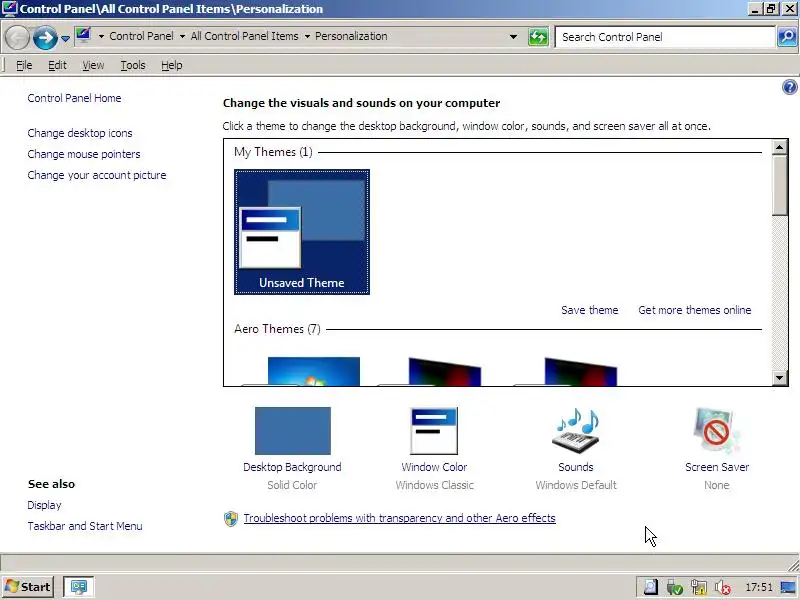Open the Window Color icon

click(434, 431)
